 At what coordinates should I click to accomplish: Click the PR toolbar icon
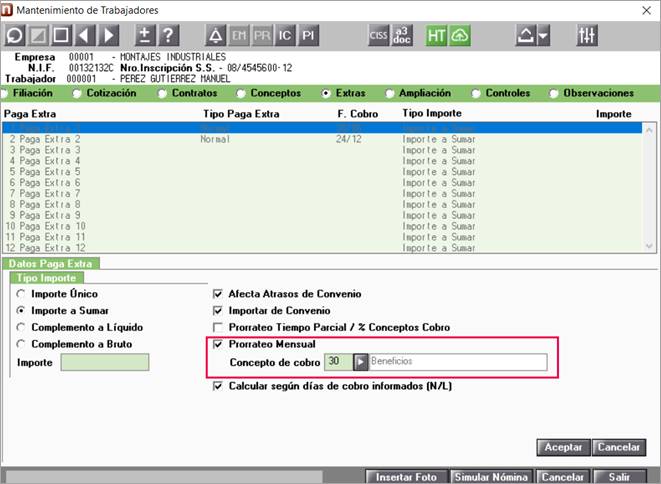(x=262, y=35)
